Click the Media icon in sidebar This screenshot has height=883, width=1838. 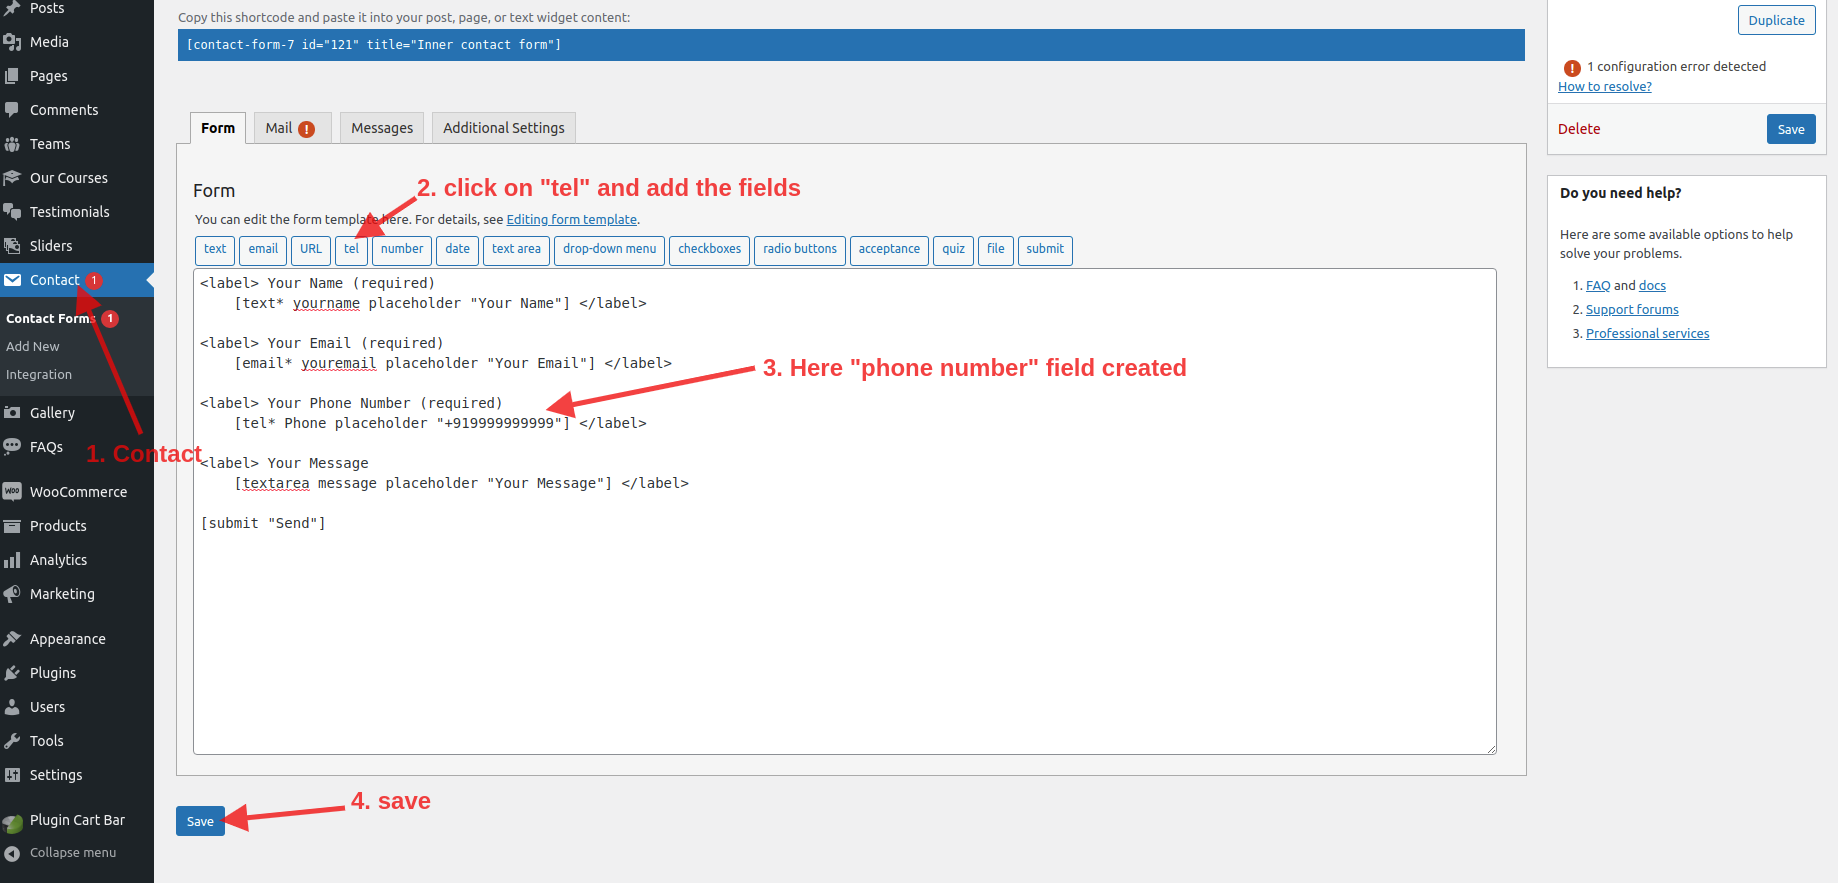coord(12,42)
